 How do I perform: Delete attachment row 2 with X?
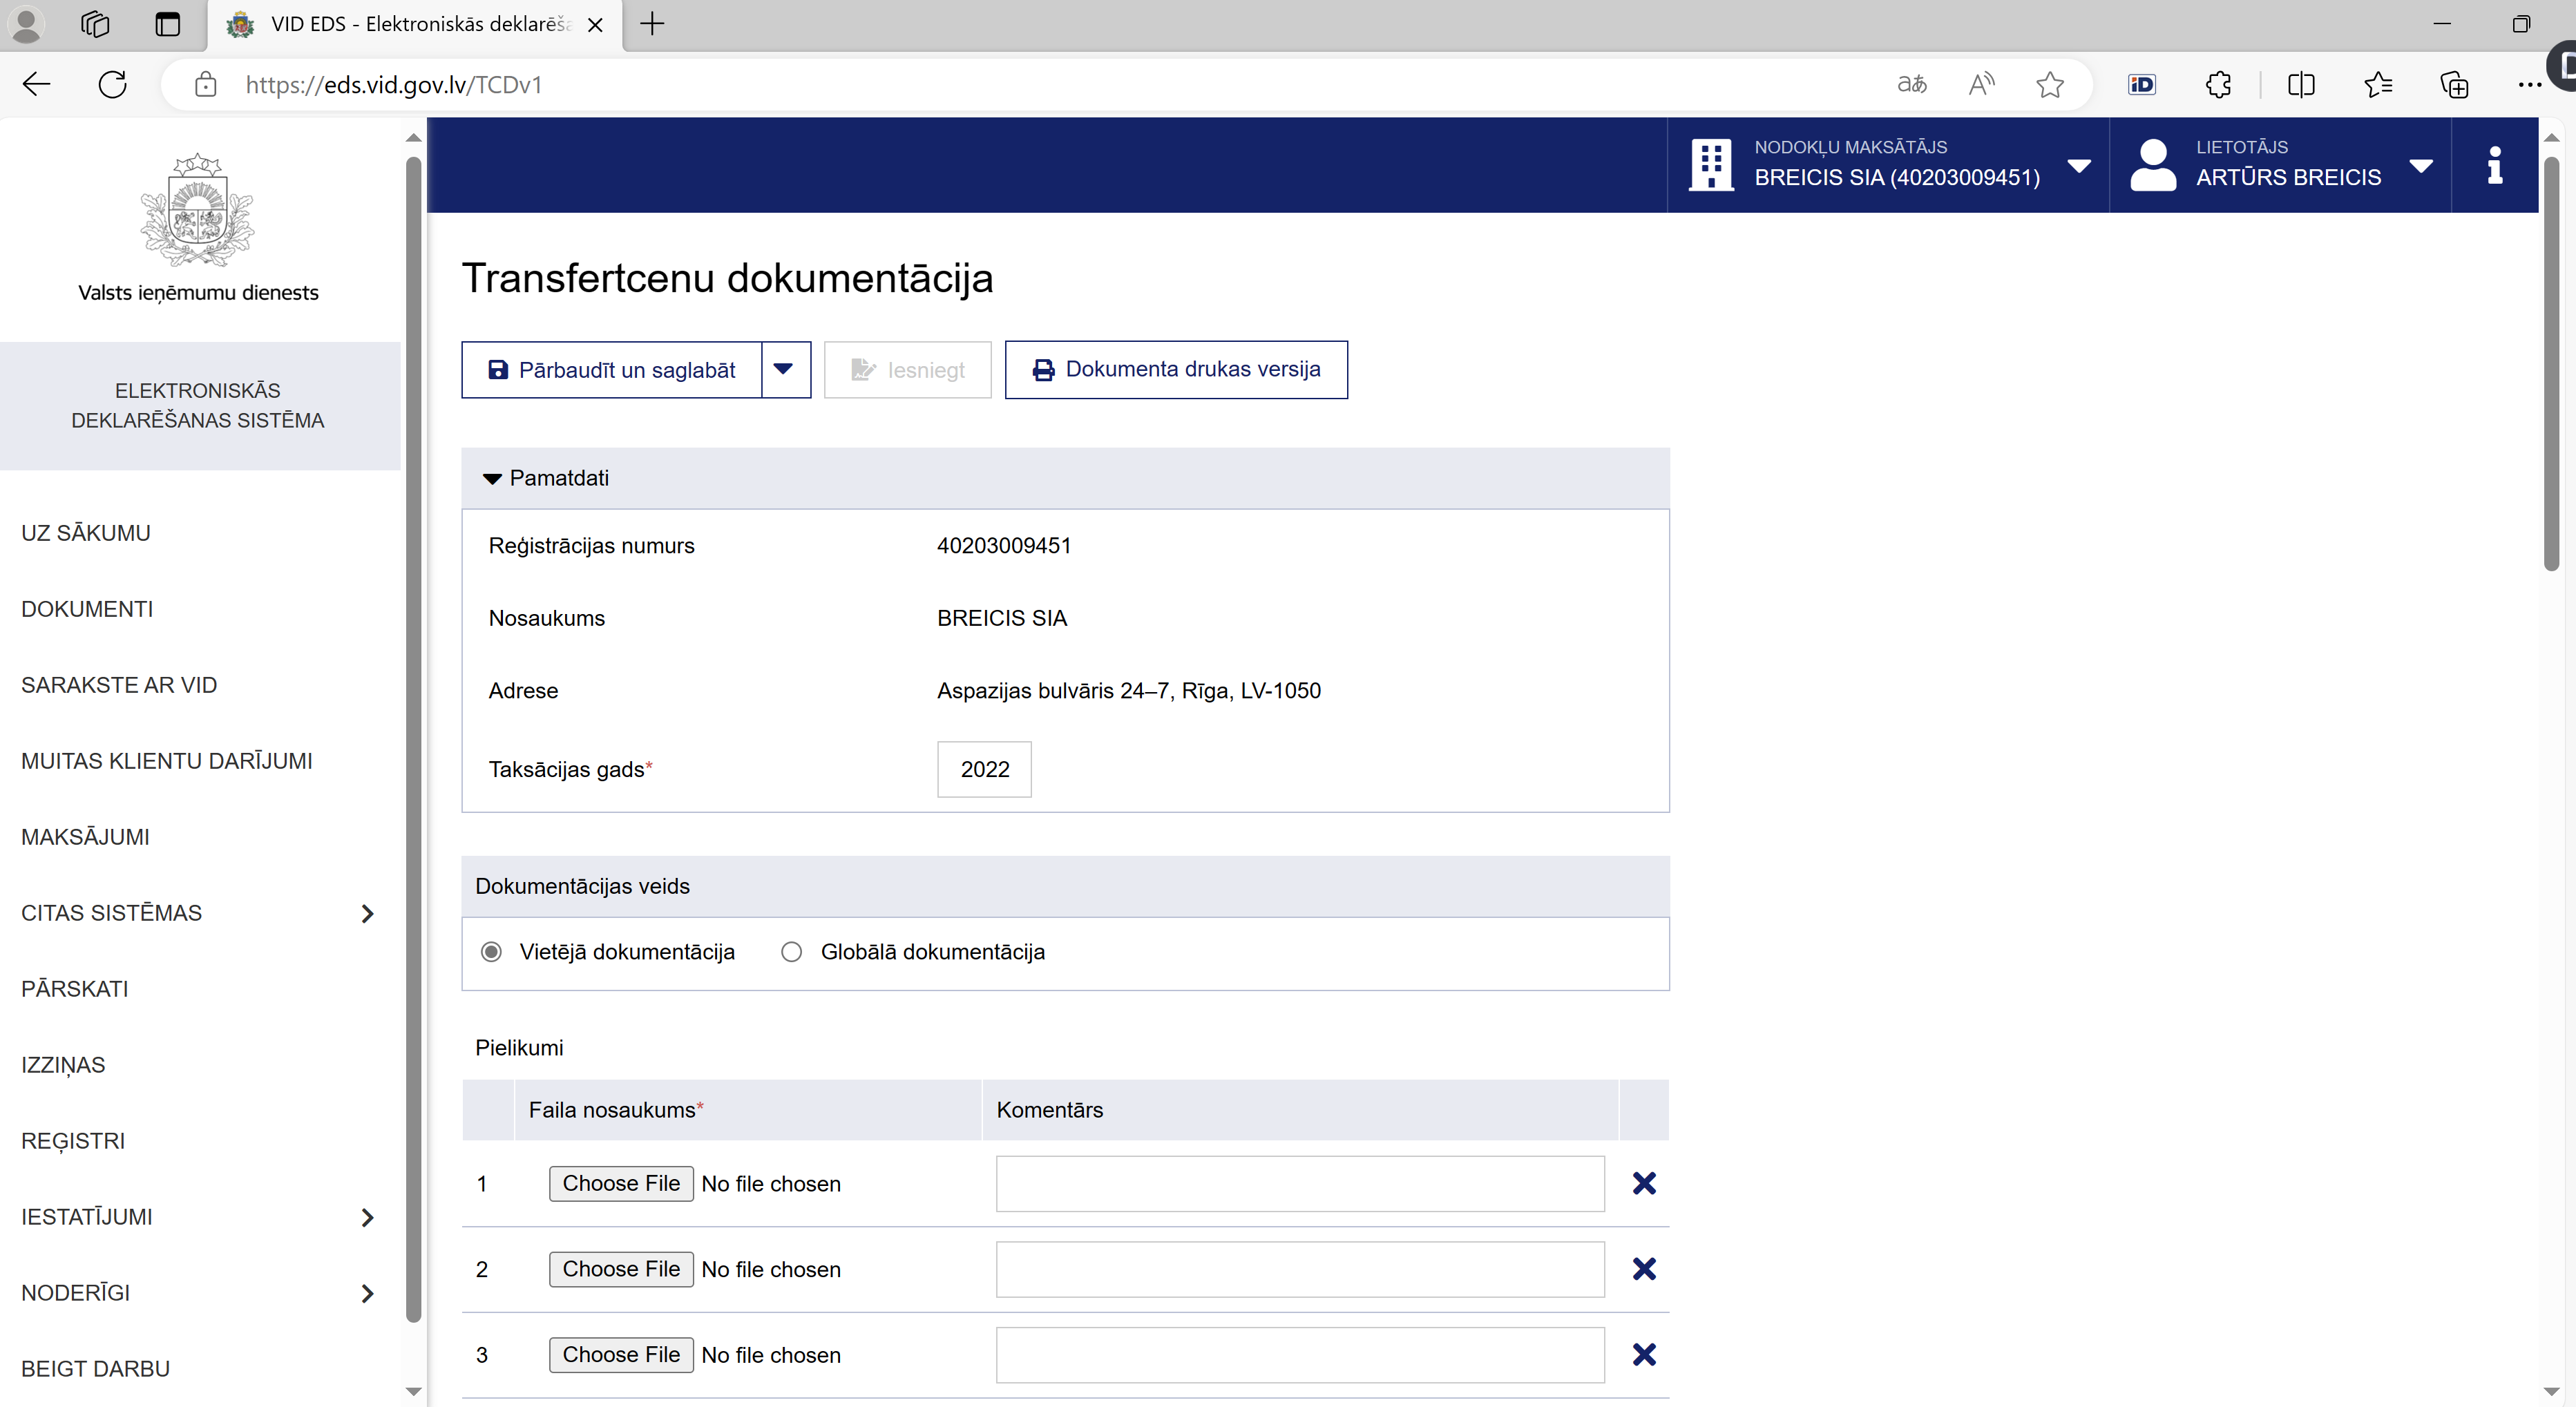[1644, 1269]
